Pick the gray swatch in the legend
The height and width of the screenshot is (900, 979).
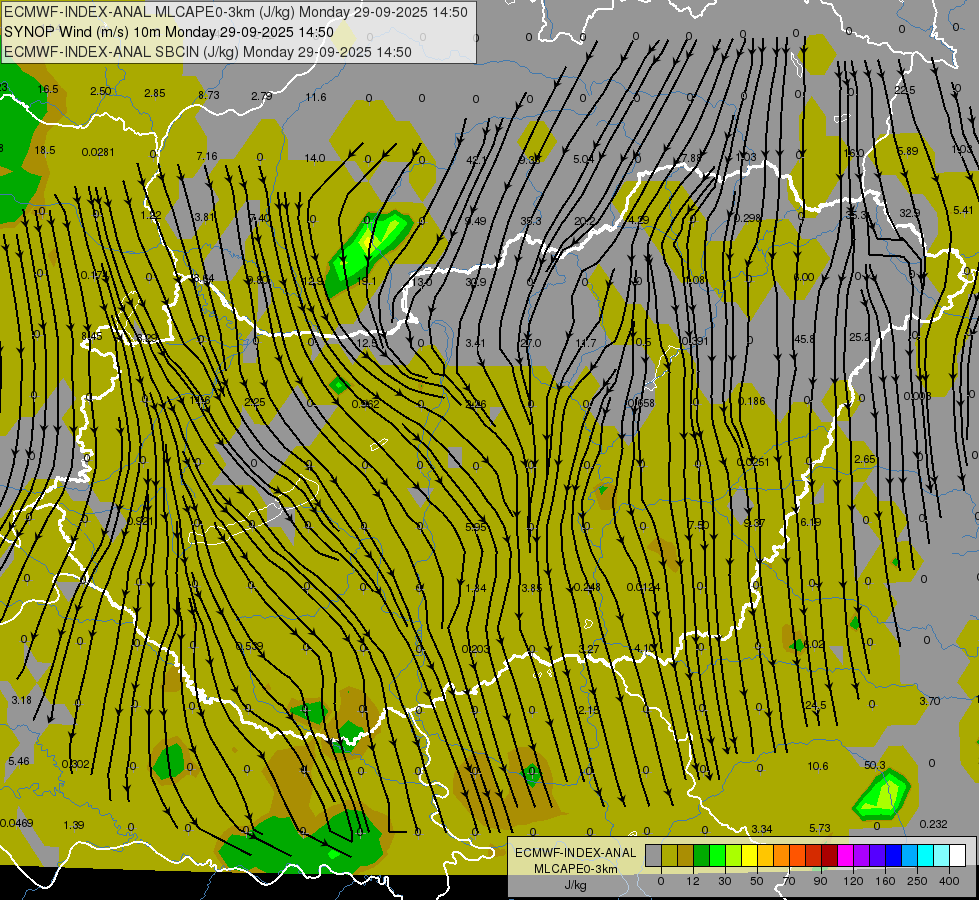pos(653,855)
